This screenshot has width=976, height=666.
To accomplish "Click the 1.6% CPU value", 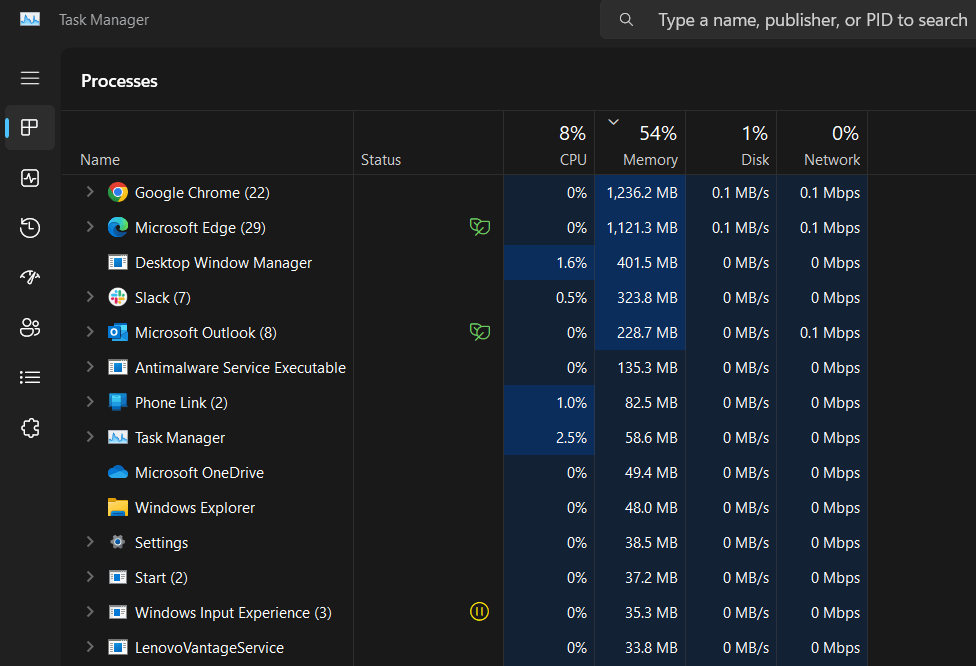I will (x=571, y=263).
